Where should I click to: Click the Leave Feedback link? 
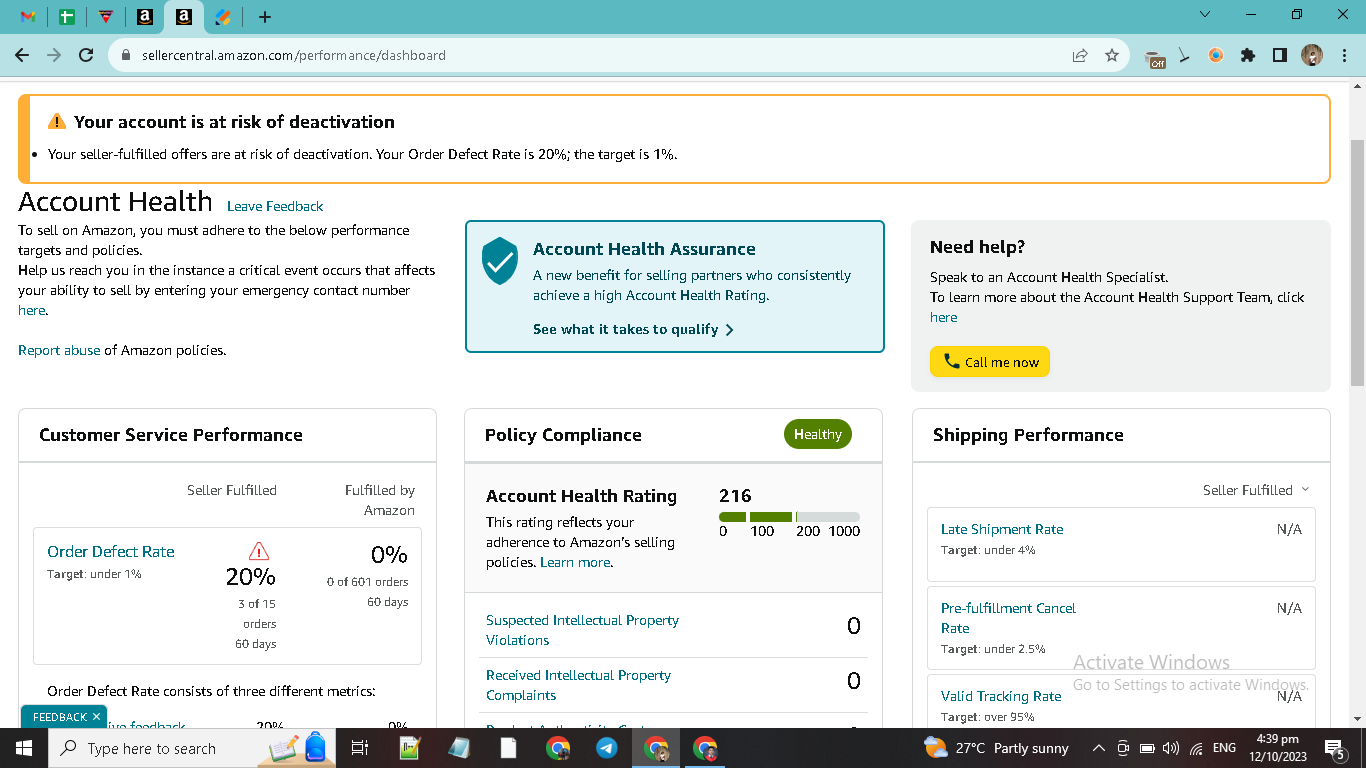(x=275, y=206)
